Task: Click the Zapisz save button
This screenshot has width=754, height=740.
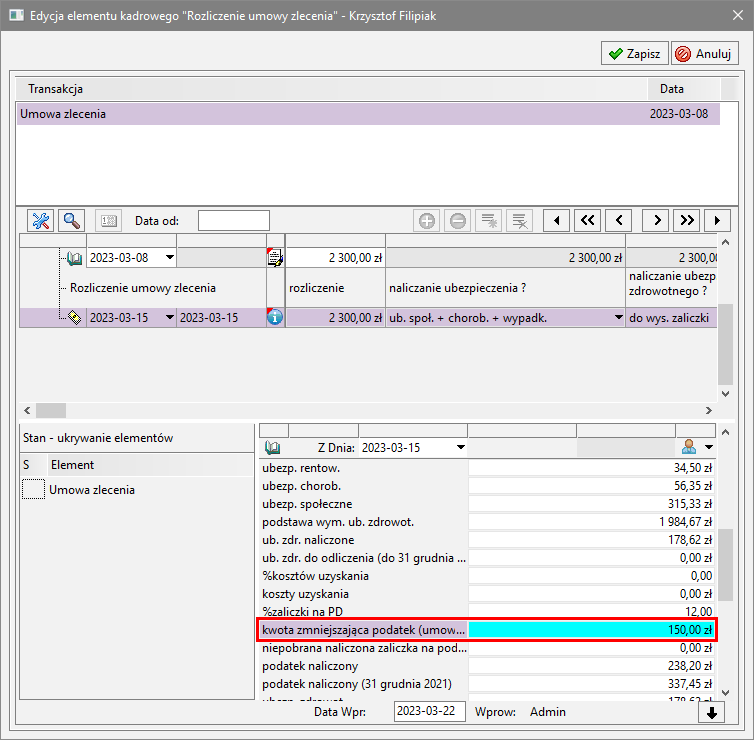Action: tap(635, 53)
